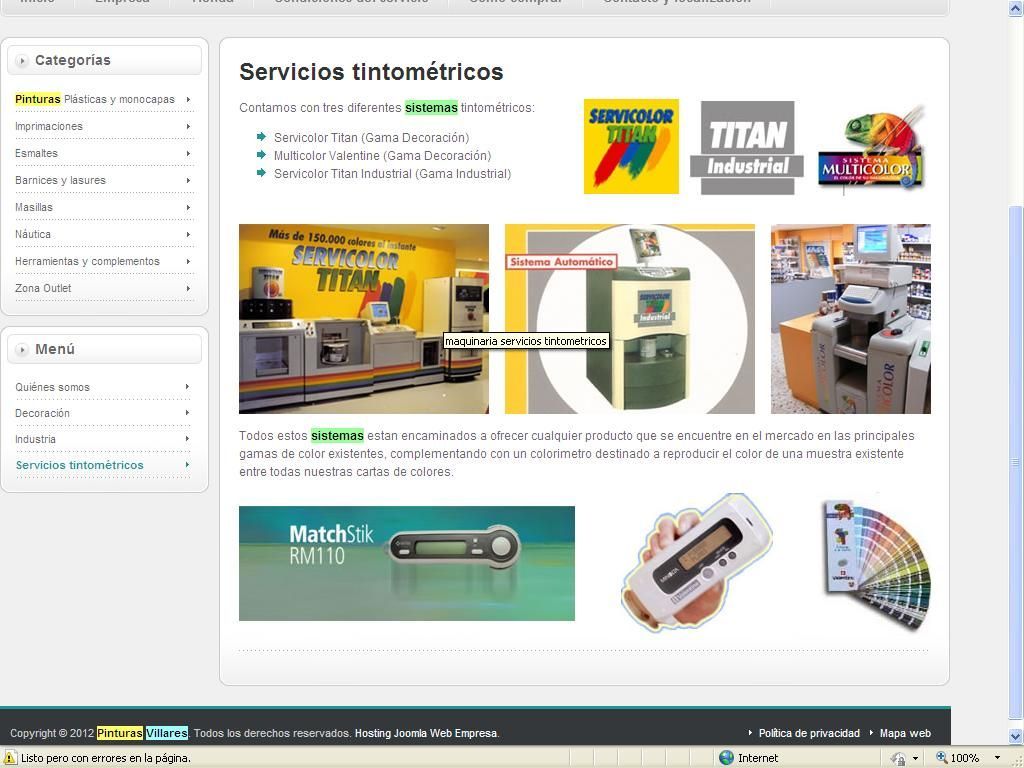Open the Imprimaciones category
Image resolution: width=1024 pixels, height=768 pixels.
click(x=49, y=126)
